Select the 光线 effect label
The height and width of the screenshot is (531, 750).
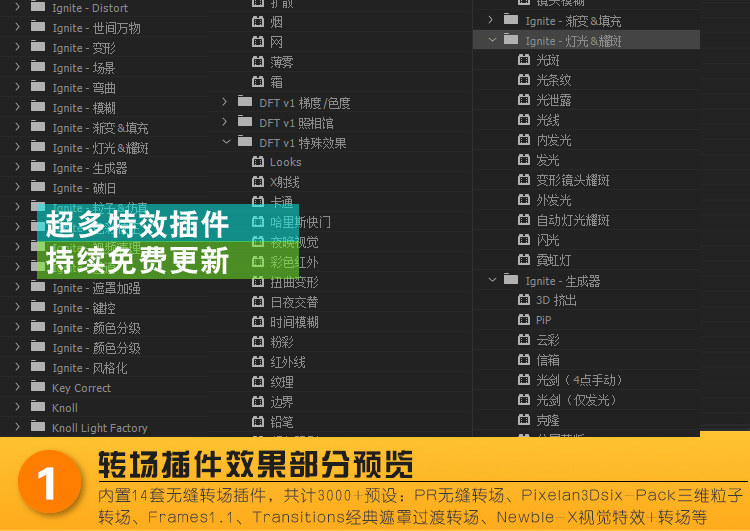click(x=548, y=120)
